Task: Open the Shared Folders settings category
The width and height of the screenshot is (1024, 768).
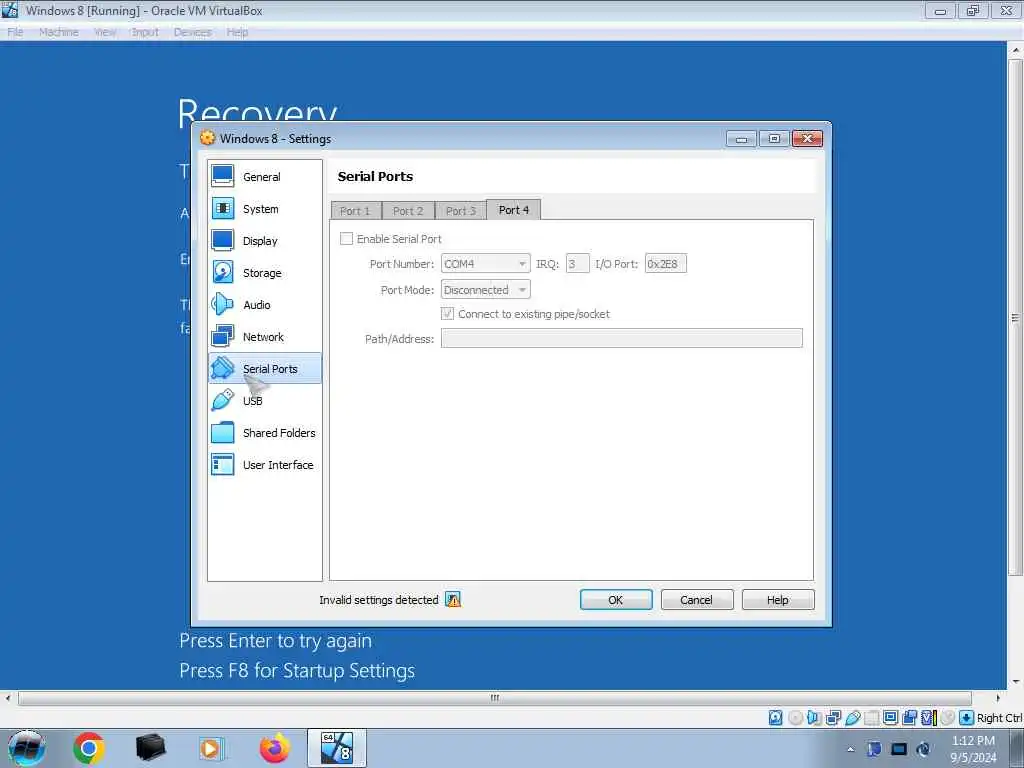Action: coord(264,432)
